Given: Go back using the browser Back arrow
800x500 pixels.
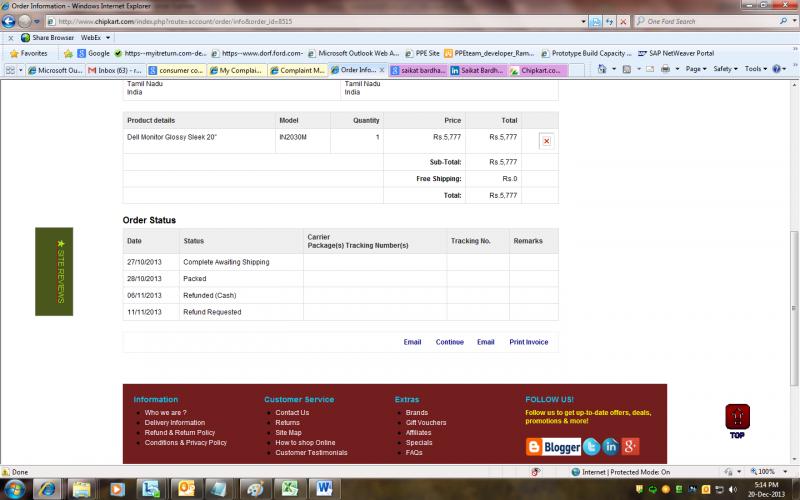Looking at the screenshot, I should coord(9,21).
